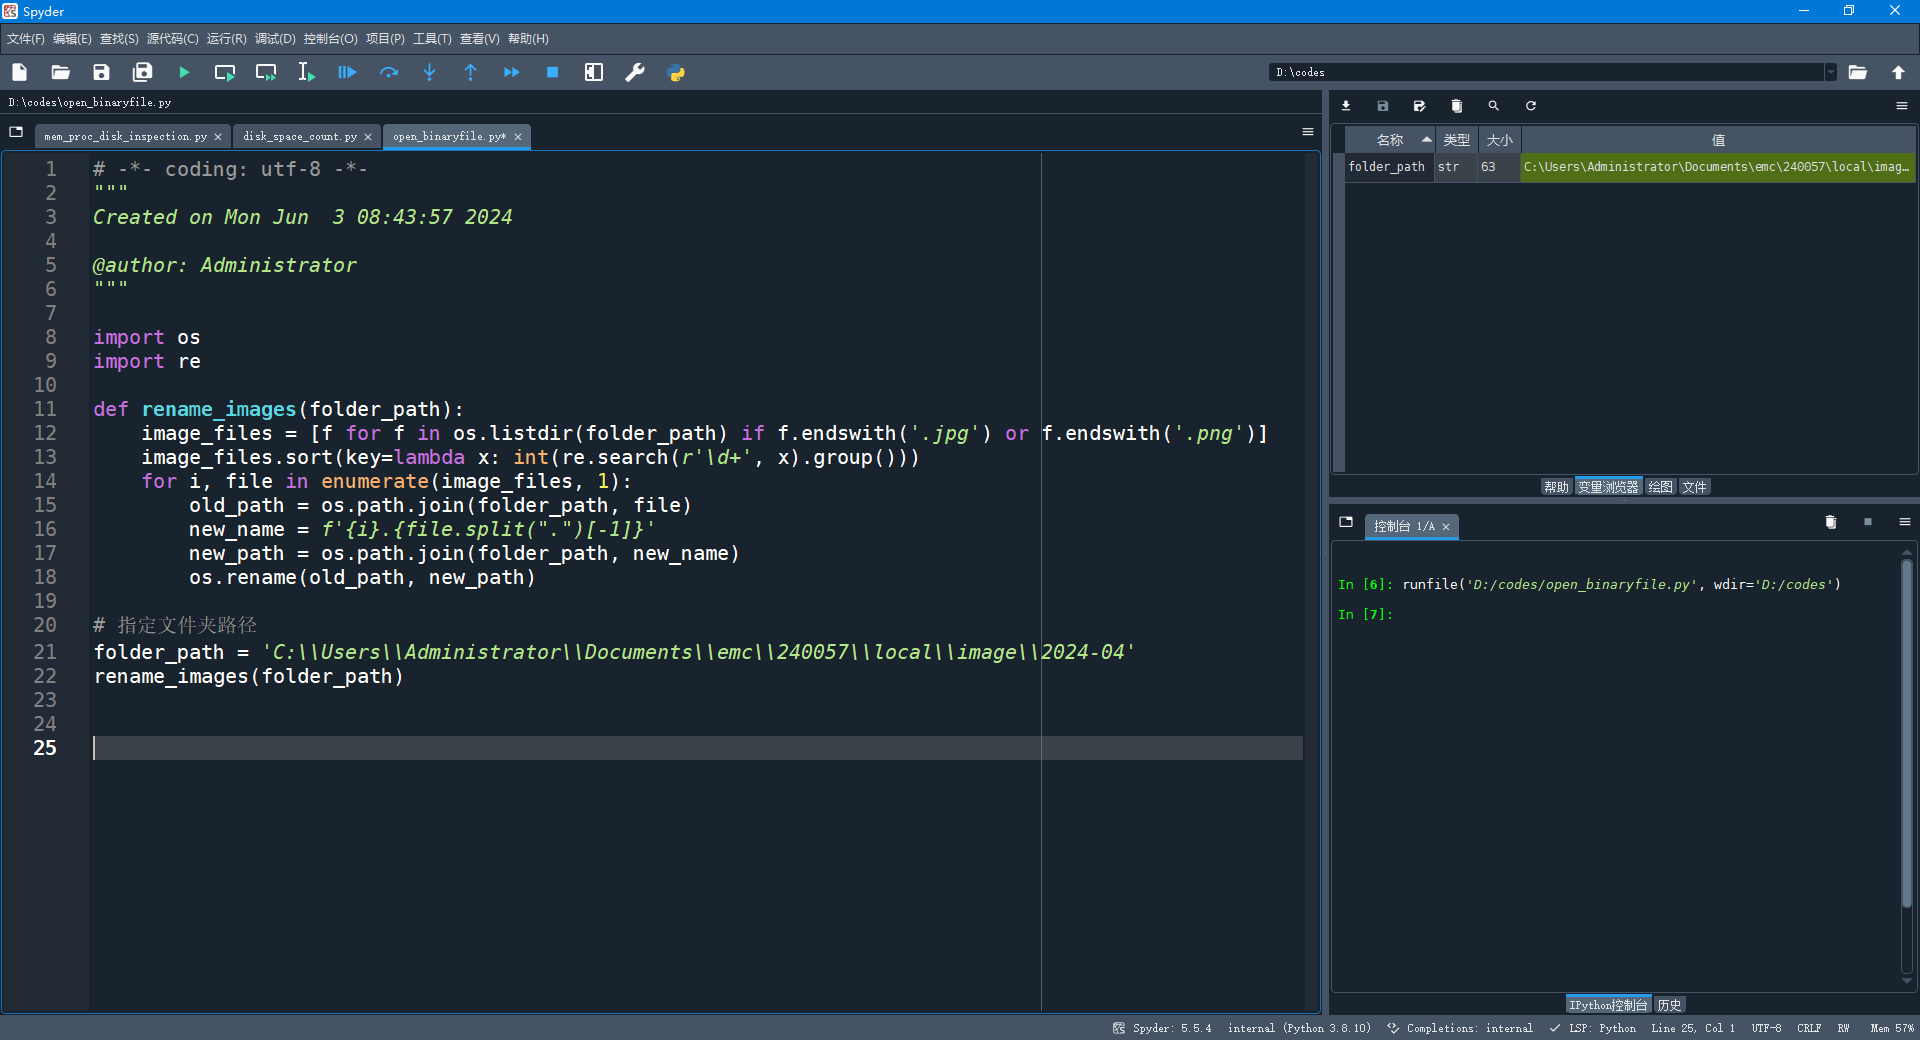Save variable data in Variable Explorer
The image size is (1920, 1040).
(1383, 106)
